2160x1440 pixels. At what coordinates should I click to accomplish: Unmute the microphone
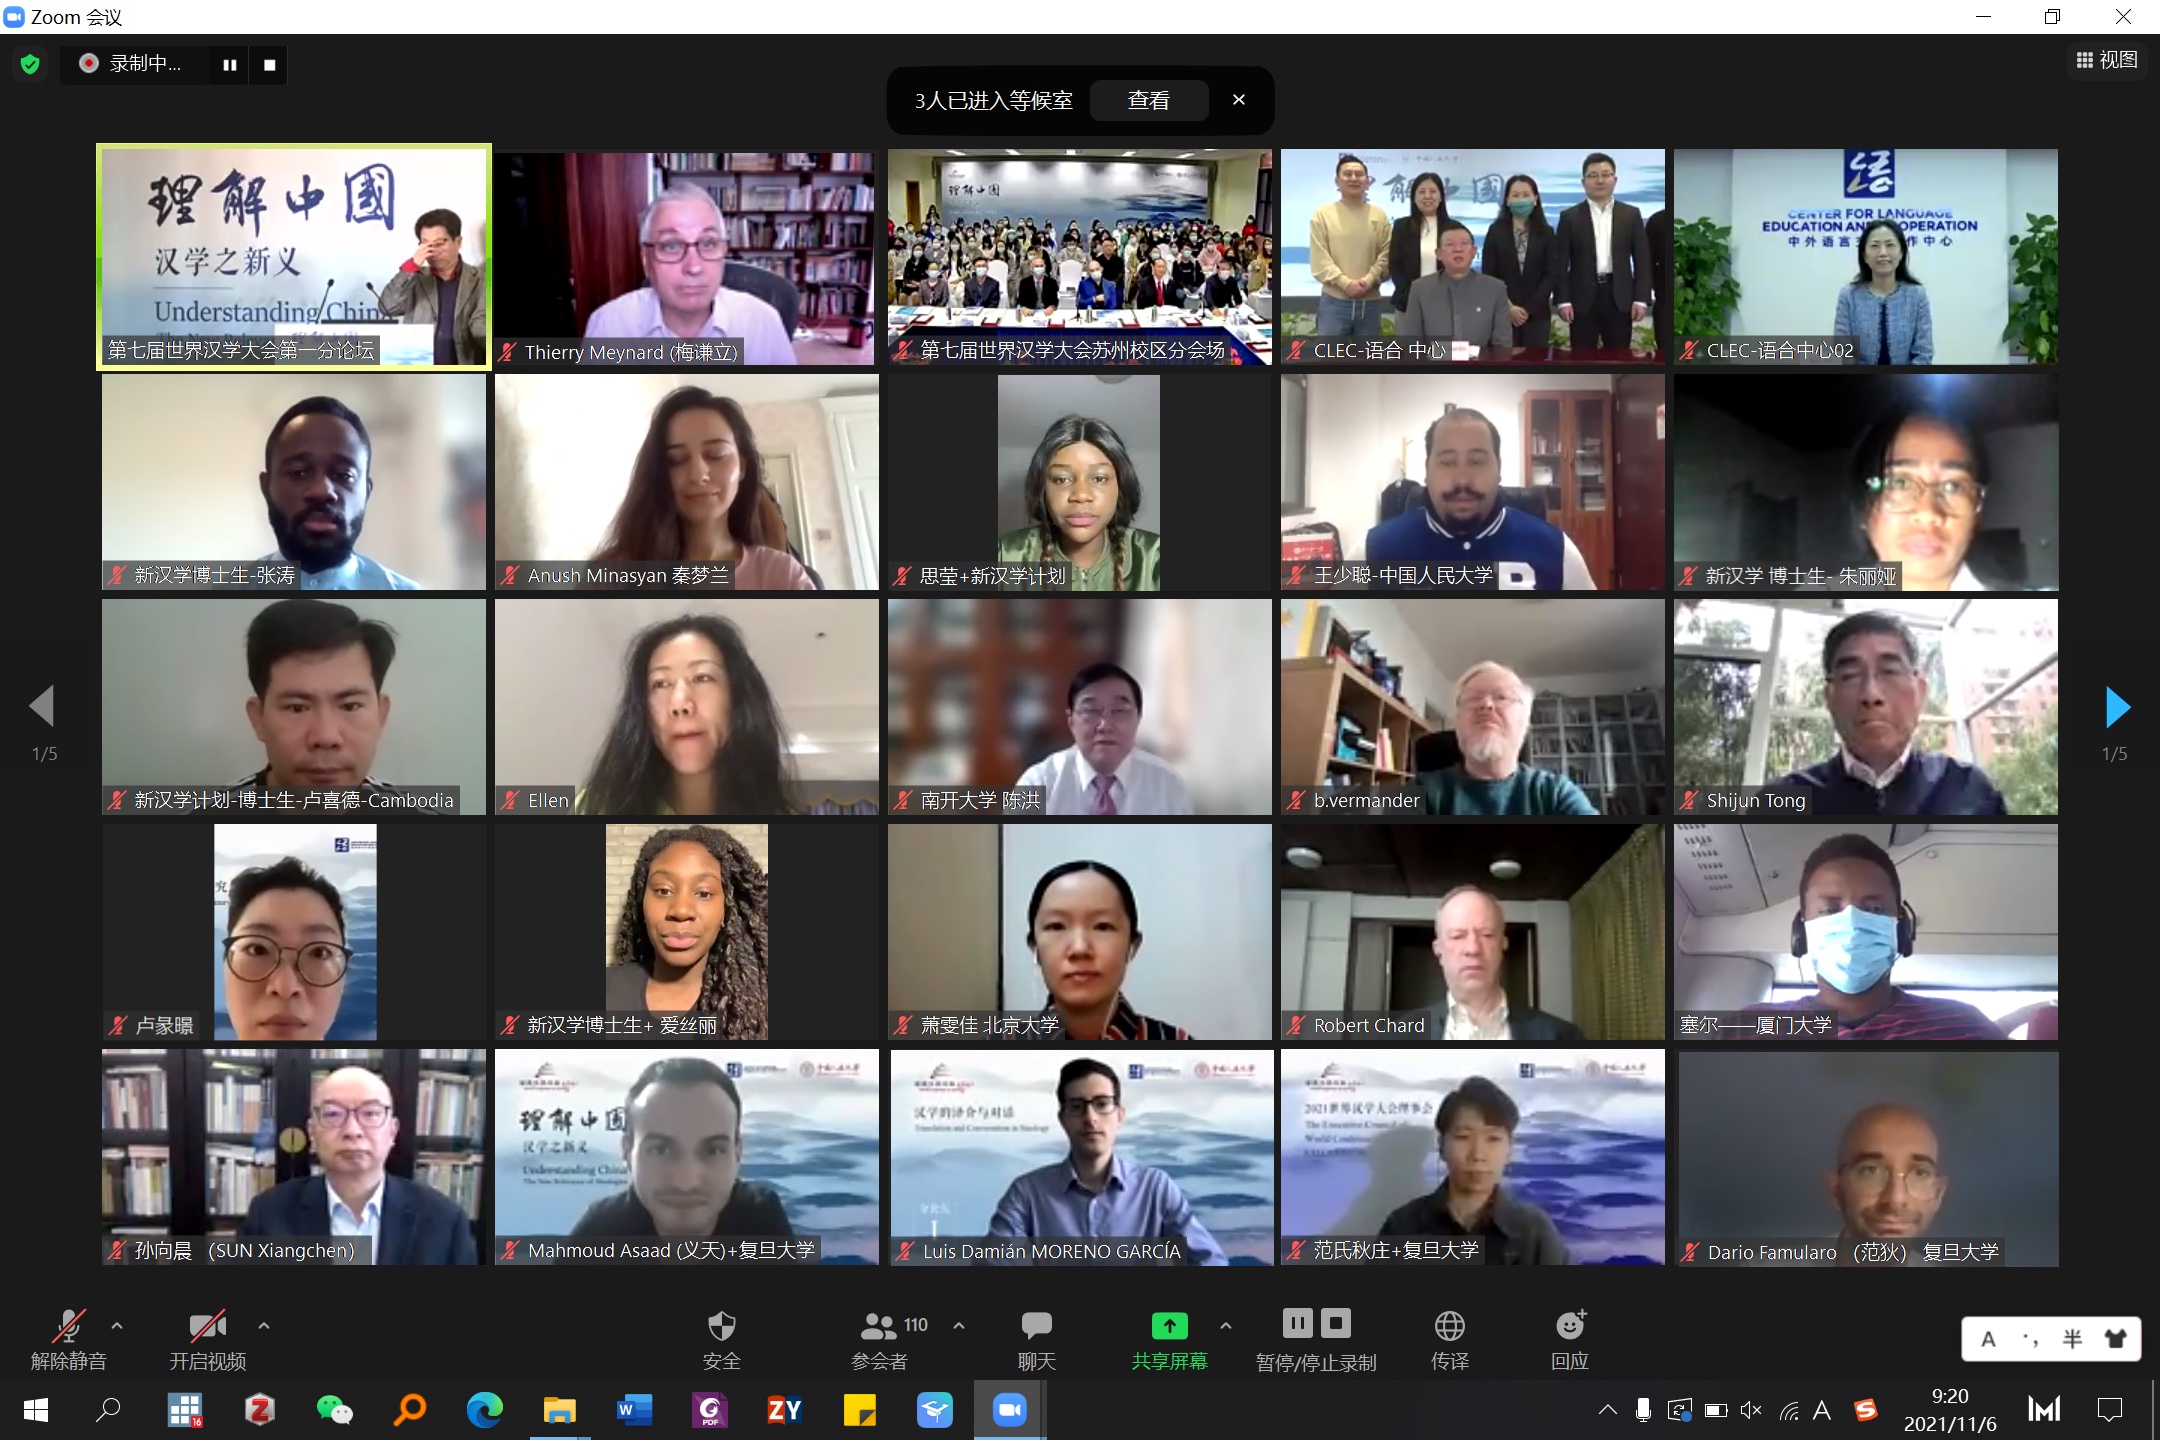point(68,1327)
